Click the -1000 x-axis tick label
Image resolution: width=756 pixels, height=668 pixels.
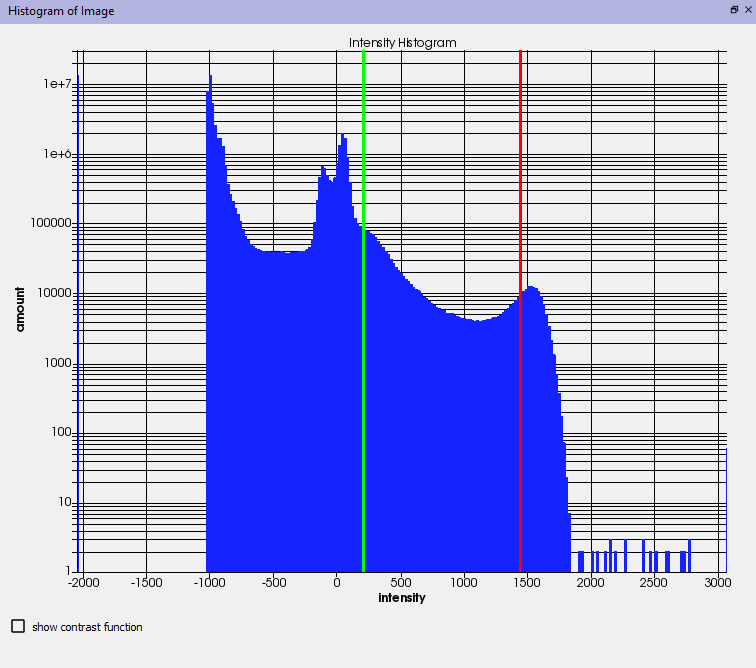click(x=209, y=583)
